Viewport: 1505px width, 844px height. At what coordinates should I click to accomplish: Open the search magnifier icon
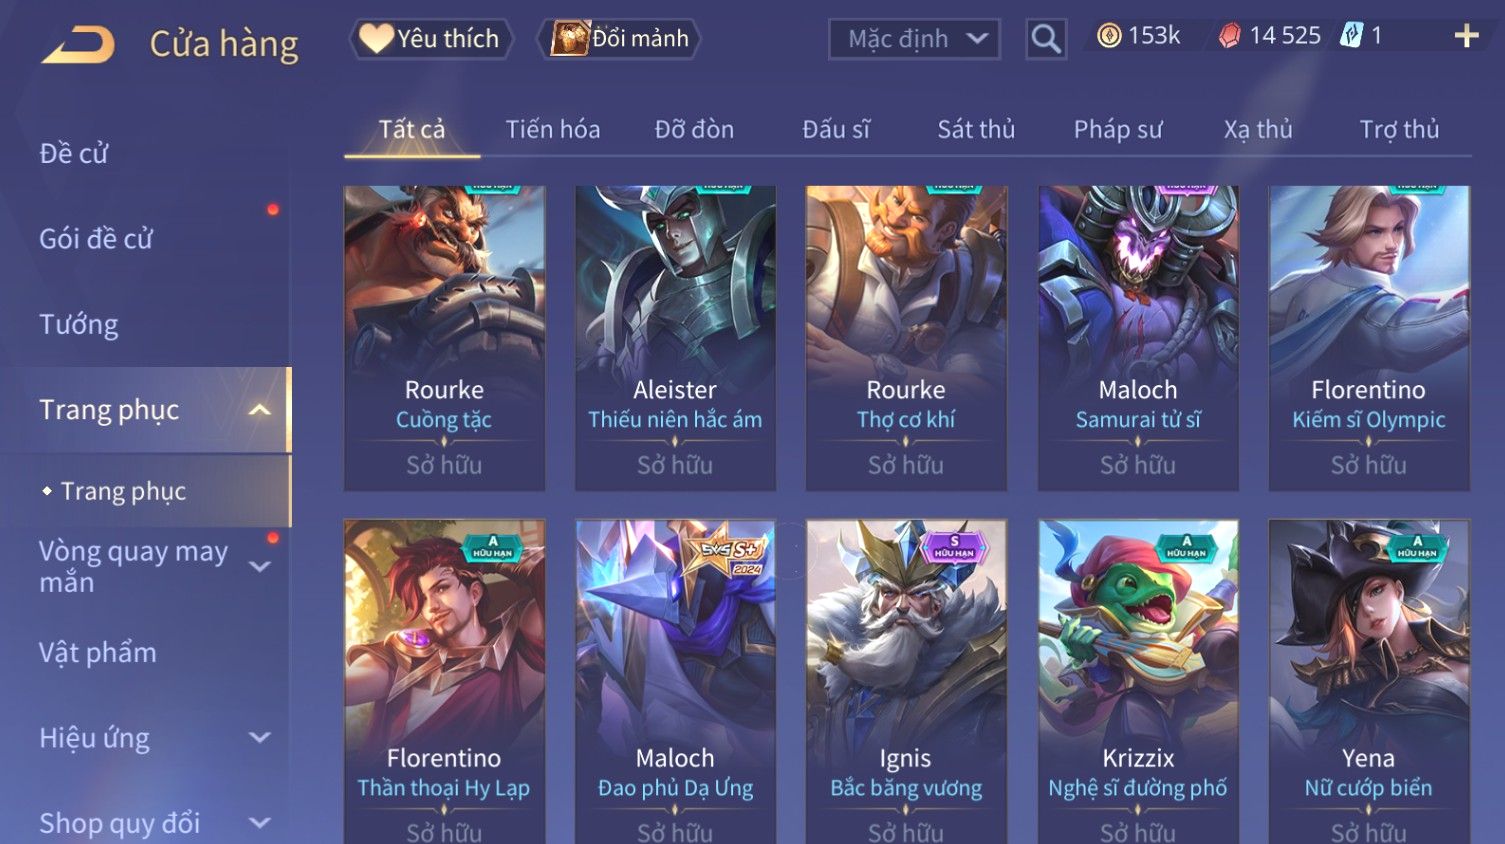click(x=1046, y=39)
